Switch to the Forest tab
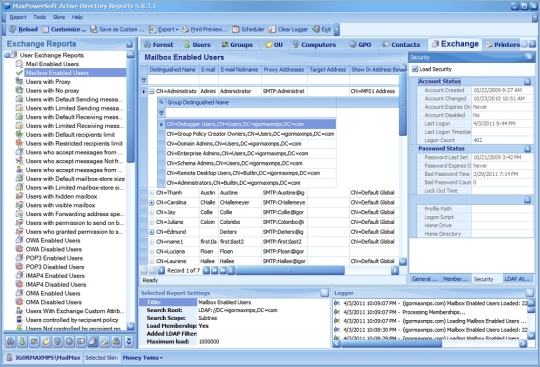 pyautogui.click(x=159, y=44)
